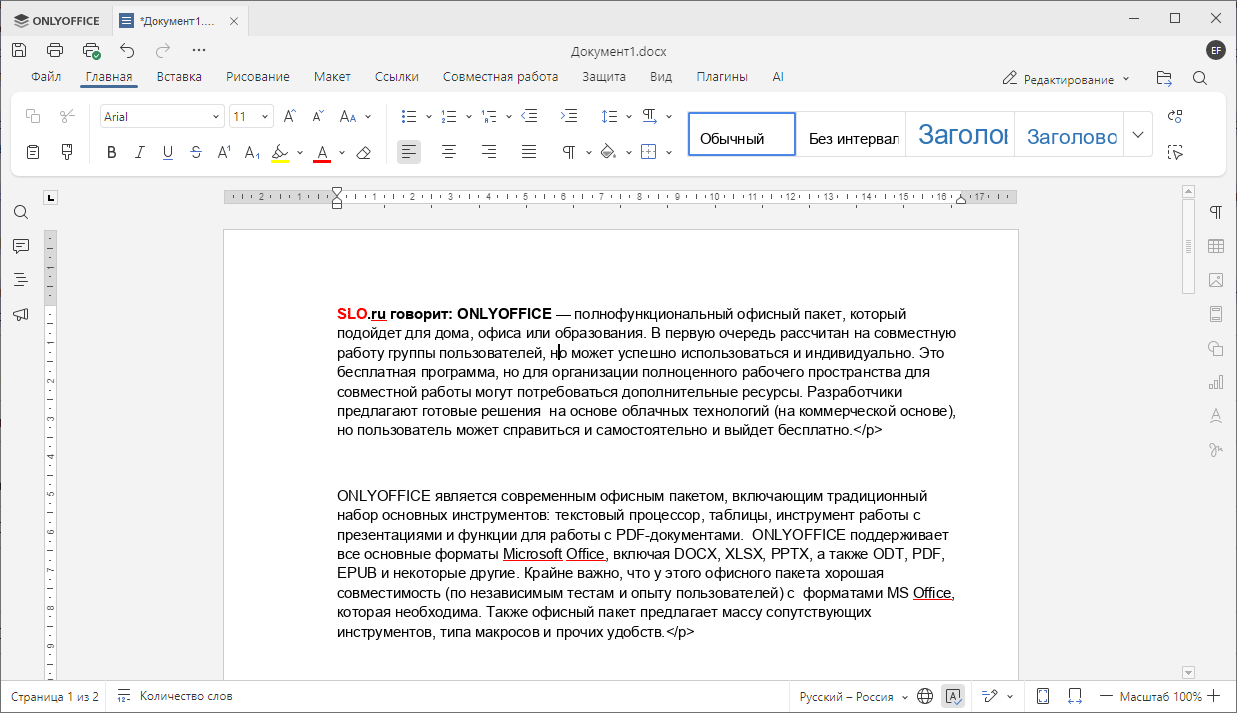
Task: Click the Select all icon in the ribbon
Action: (1175, 152)
